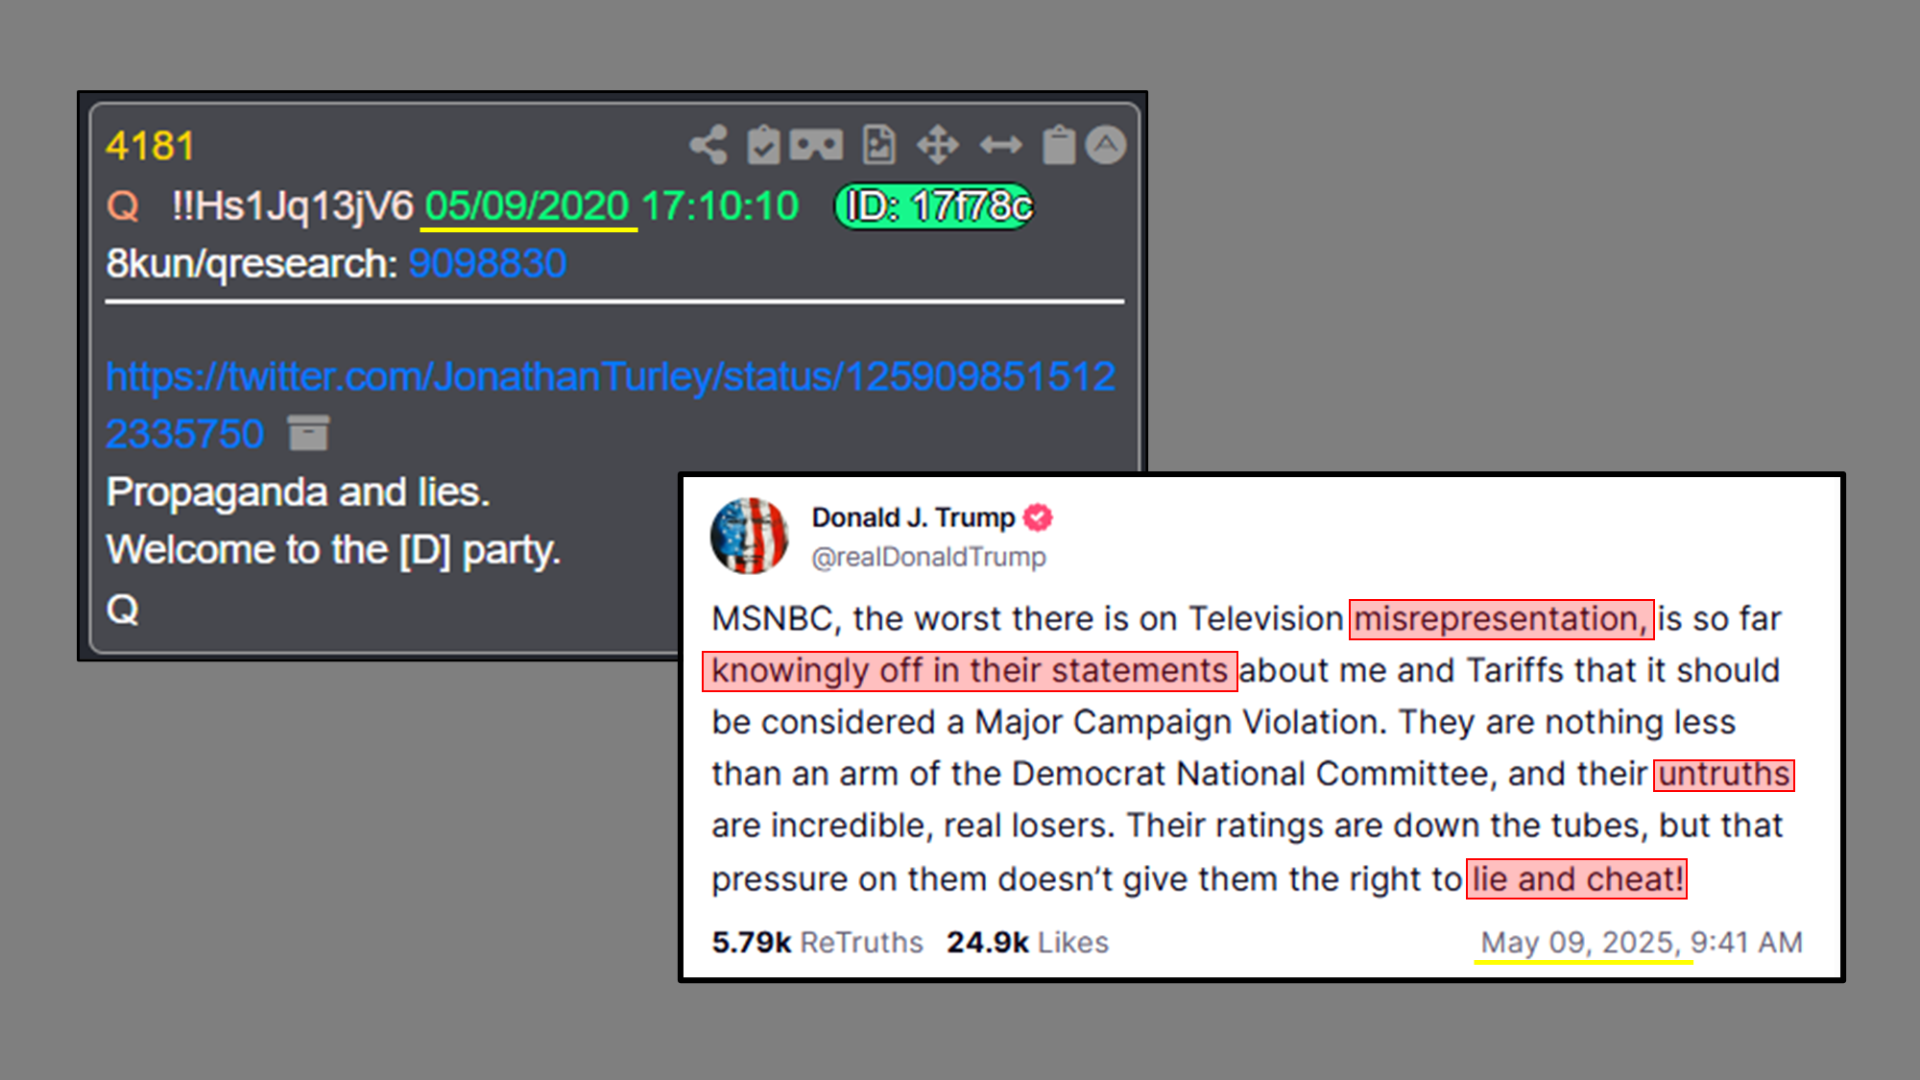Click the blank clipboard icon
Viewport: 1920px width, 1080px height.
(x=1058, y=146)
